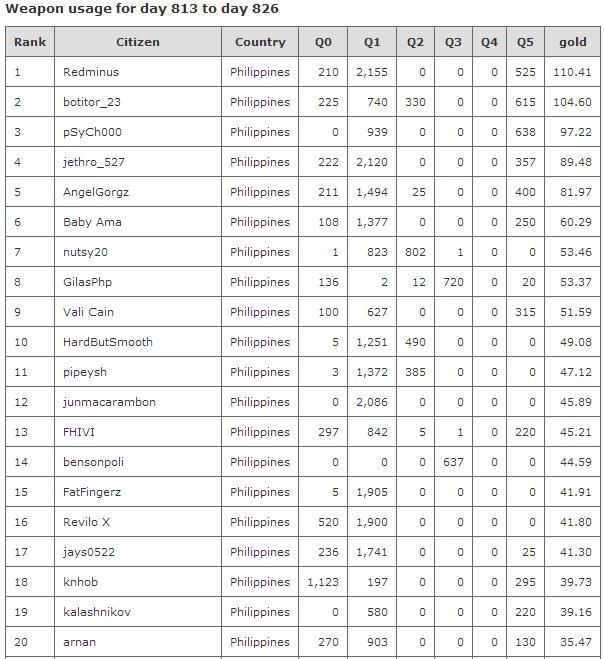Select citizen pSyCh000 in the table

pos(92,132)
